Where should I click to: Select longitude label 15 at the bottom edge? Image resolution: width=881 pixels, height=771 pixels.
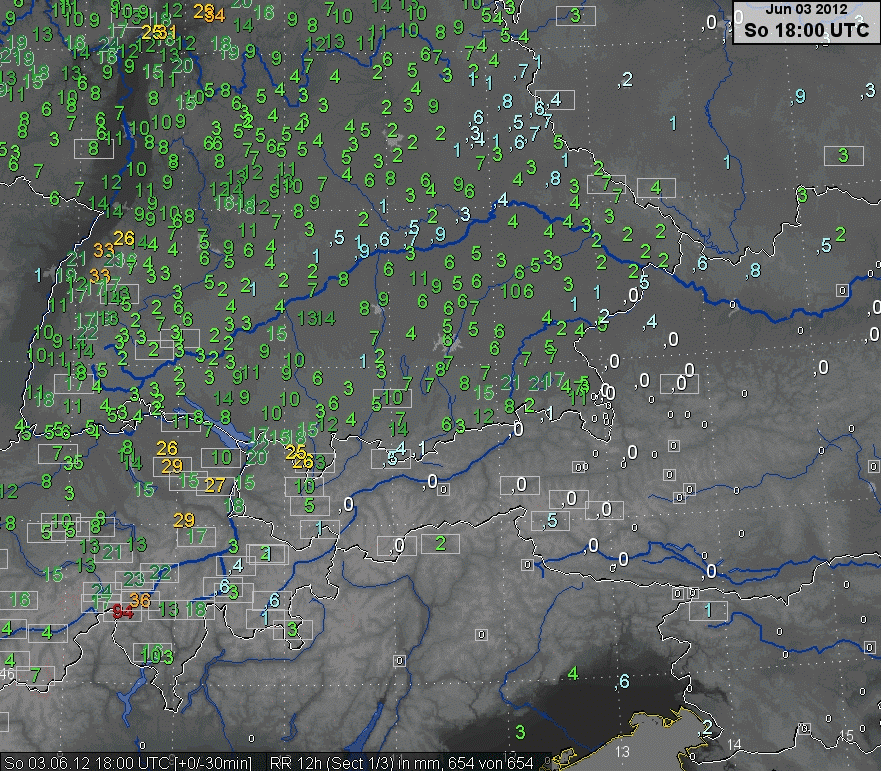847,736
